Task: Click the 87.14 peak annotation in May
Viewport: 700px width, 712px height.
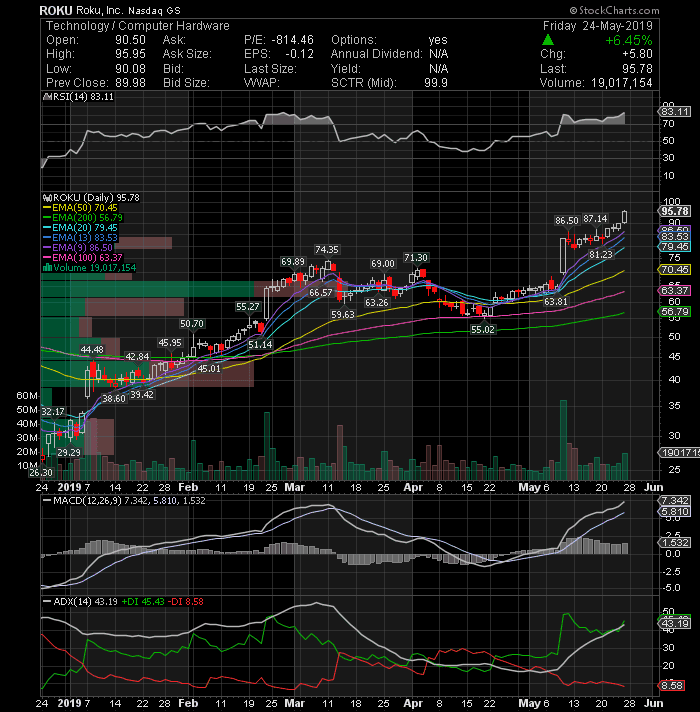Action: tap(595, 219)
